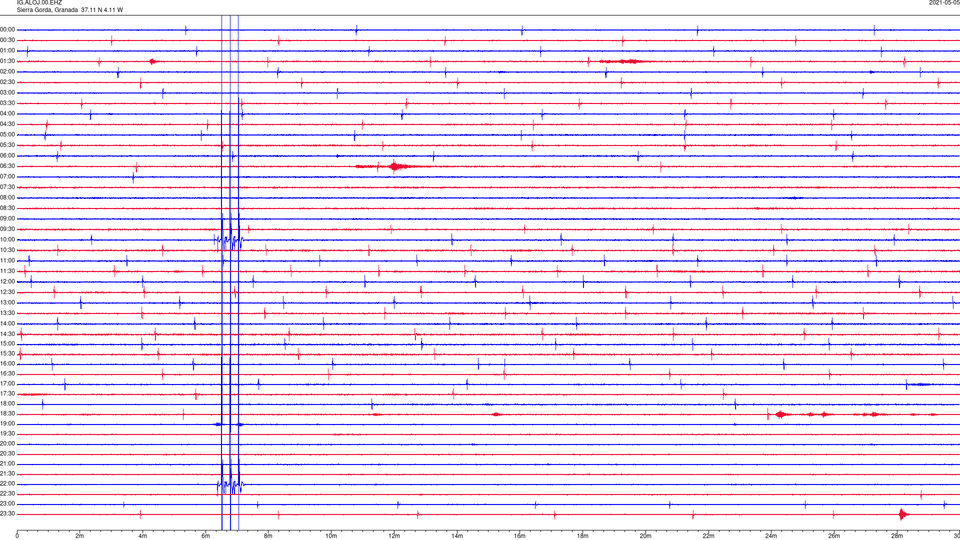Image resolution: width=960 pixels, height=540 pixels.
Task: Select the 05:30 trace time label
Action: [x=8, y=145]
